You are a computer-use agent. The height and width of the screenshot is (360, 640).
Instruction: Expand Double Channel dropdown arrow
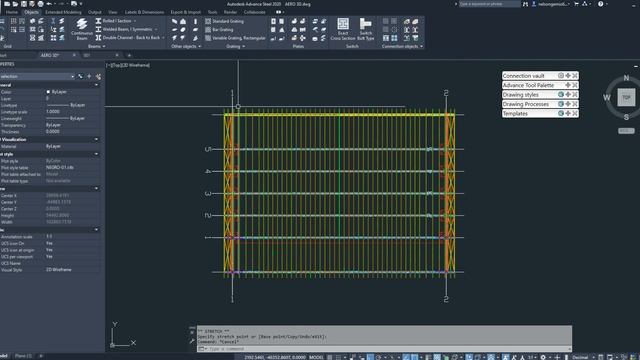click(163, 38)
